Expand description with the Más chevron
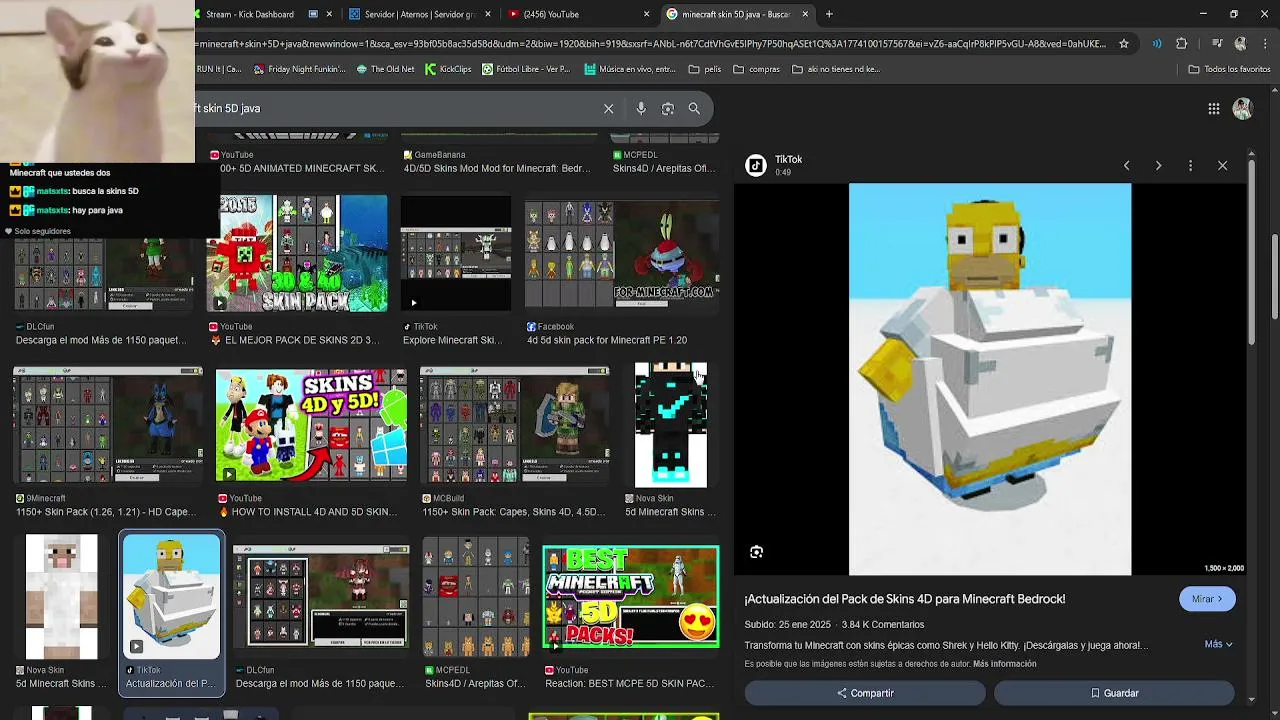1280x720 pixels. [1218, 645]
